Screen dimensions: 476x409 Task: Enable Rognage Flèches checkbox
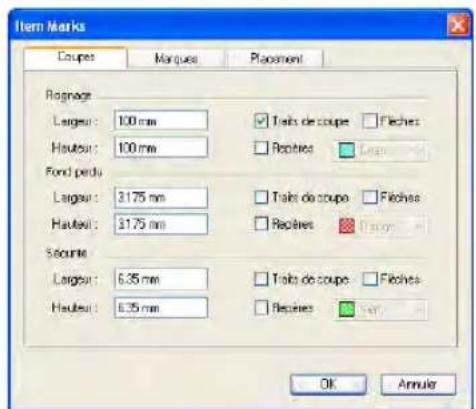pos(370,121)
